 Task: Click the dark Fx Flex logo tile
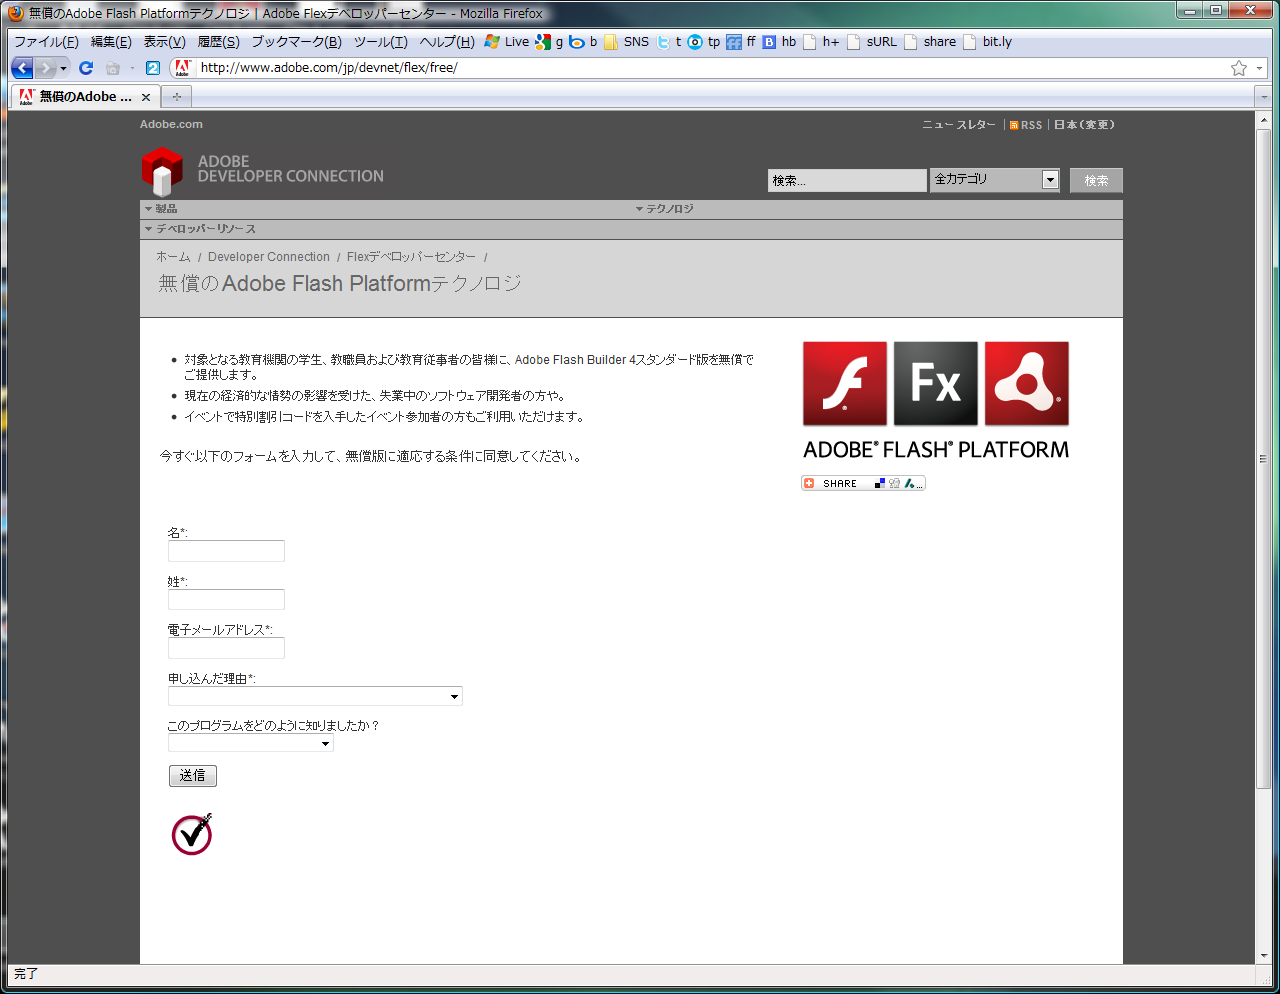pyautogui.click(x=936, y=384)
